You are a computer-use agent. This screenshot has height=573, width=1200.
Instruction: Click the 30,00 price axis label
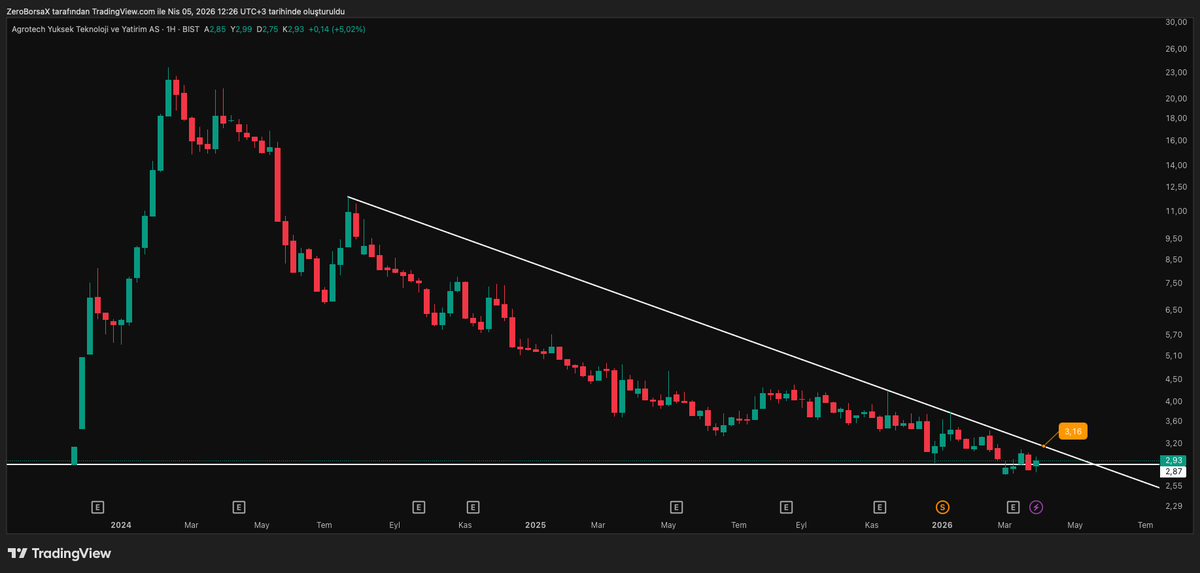point(1175,22)
